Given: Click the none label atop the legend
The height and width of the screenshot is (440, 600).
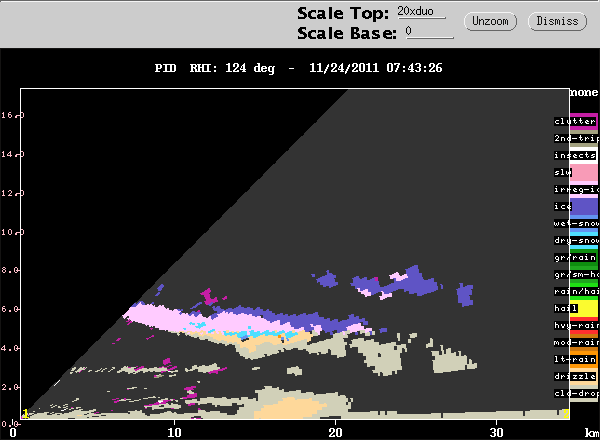Looking at the screenshot, I should 584,93.
